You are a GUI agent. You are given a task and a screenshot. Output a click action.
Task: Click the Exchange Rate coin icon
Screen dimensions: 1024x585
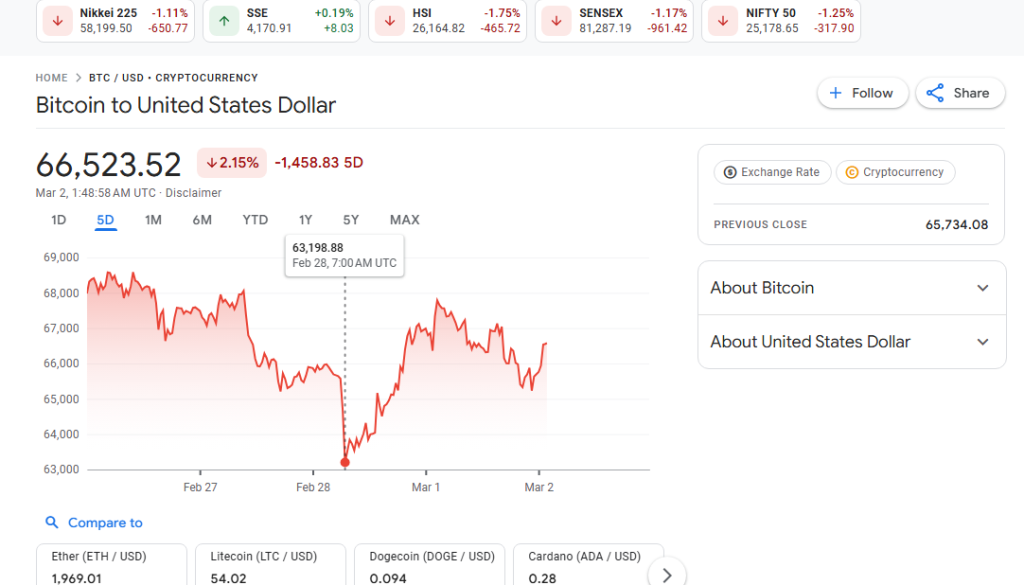(x=728, y=172)
